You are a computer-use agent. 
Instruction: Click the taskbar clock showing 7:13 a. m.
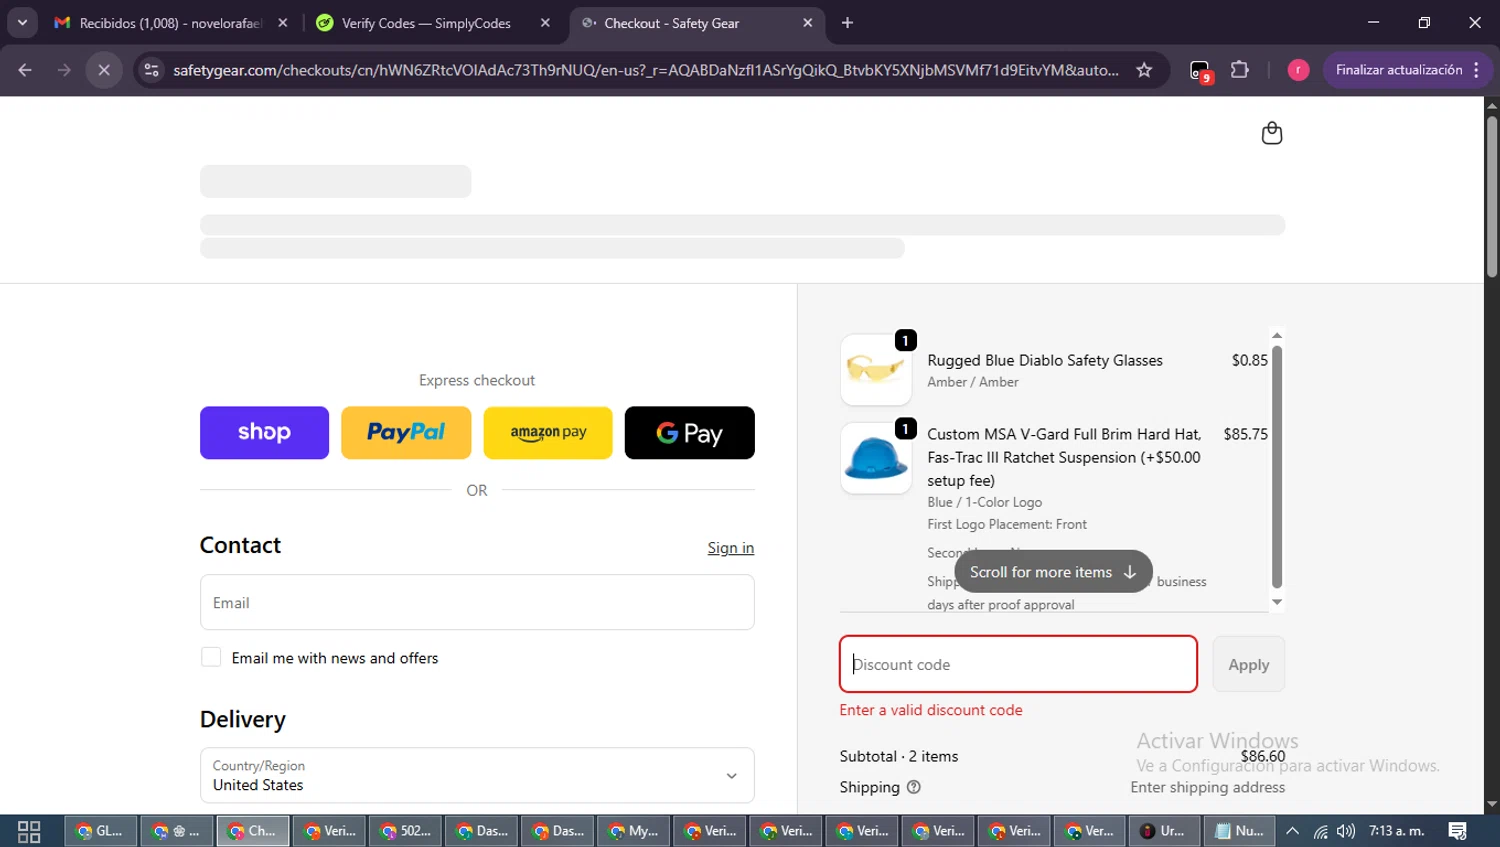(1397, 831)
